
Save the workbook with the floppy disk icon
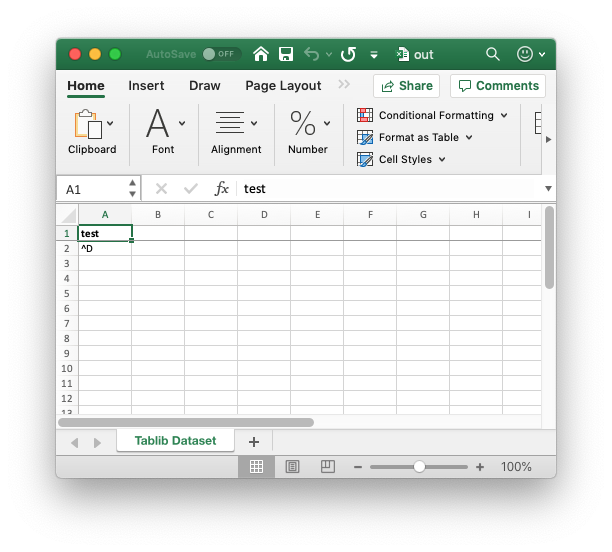(x=286, y=54)
